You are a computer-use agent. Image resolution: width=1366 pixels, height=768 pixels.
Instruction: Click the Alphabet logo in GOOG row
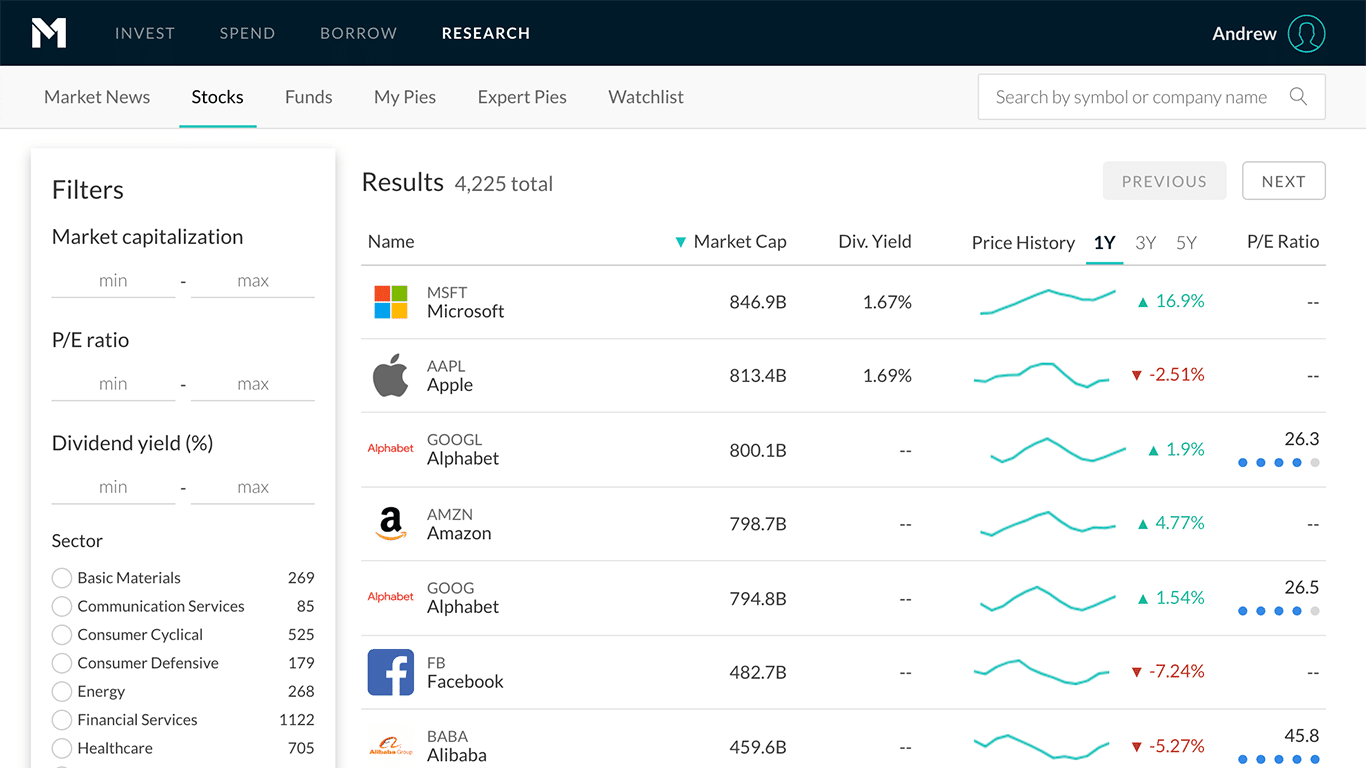point(391,597)
